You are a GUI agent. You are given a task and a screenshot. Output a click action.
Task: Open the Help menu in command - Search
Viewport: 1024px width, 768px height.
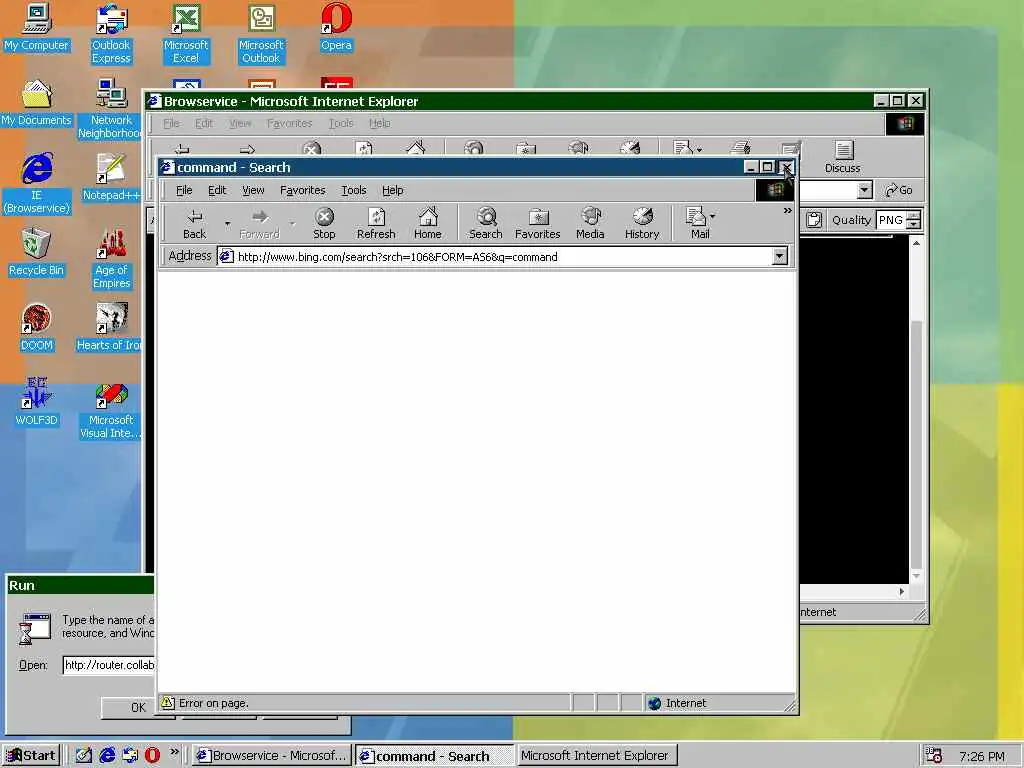click(392, 190)
